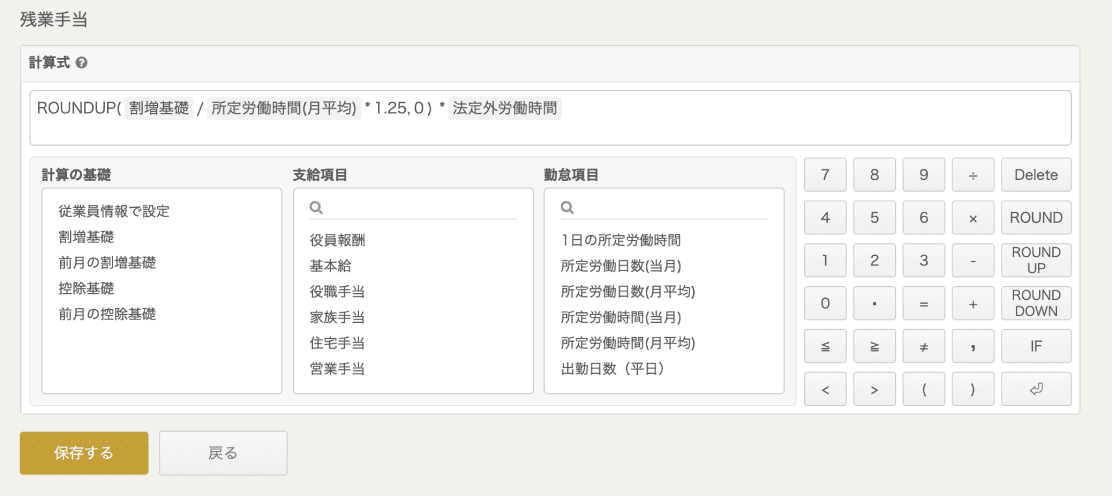Image resolution: width=1112 pixels, height=496 pixels.
Task: Click the multiplication × key
Action: click(x=973, y=218)
